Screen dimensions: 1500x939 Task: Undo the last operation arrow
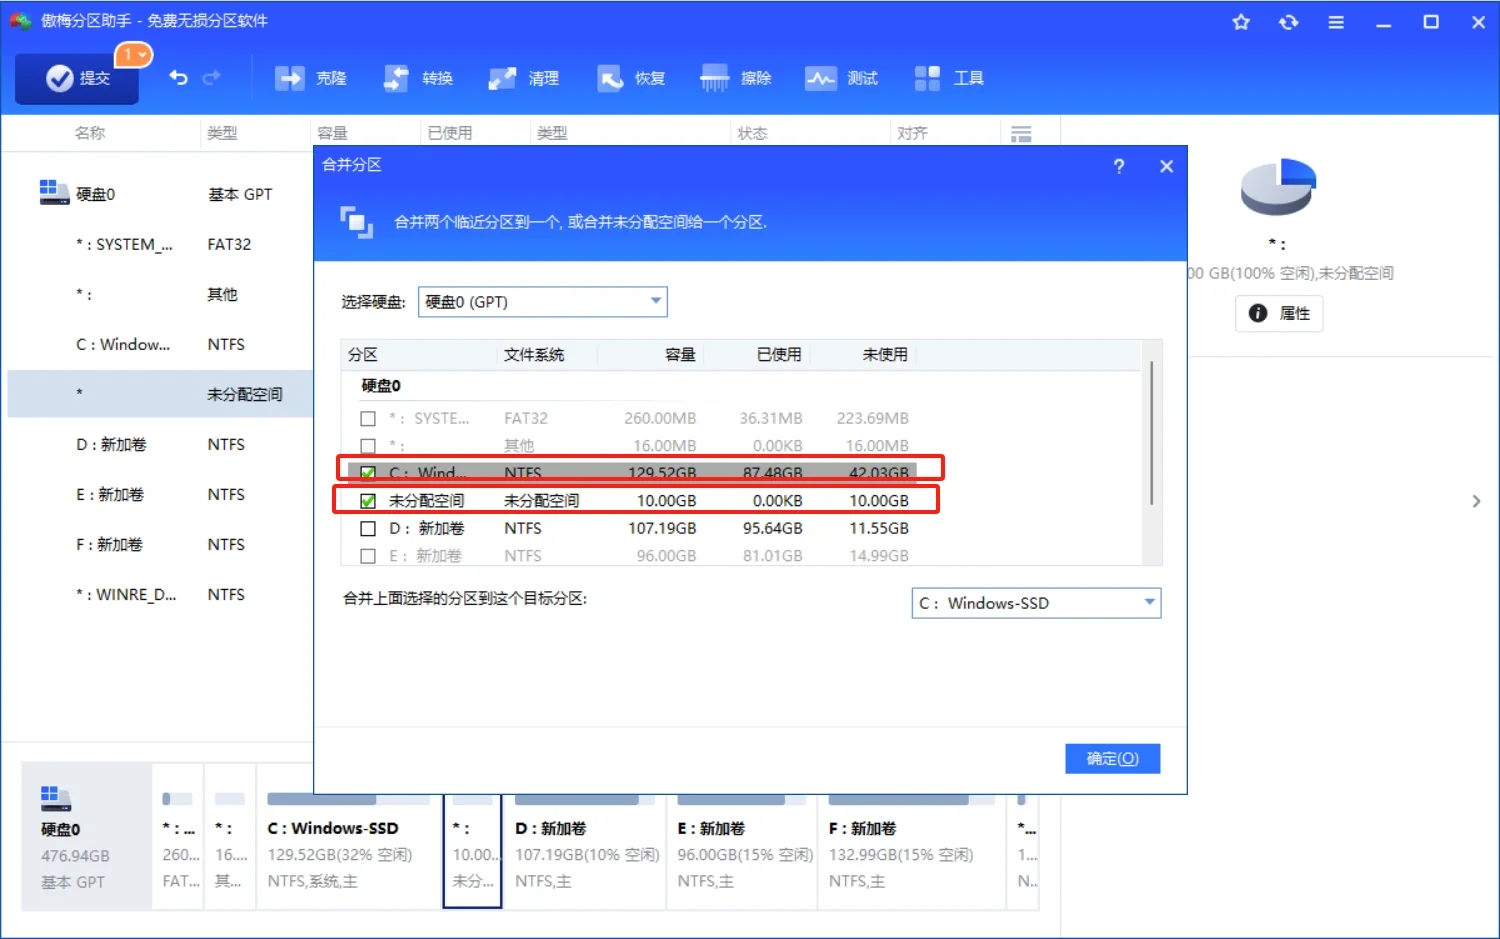point(179,78)
